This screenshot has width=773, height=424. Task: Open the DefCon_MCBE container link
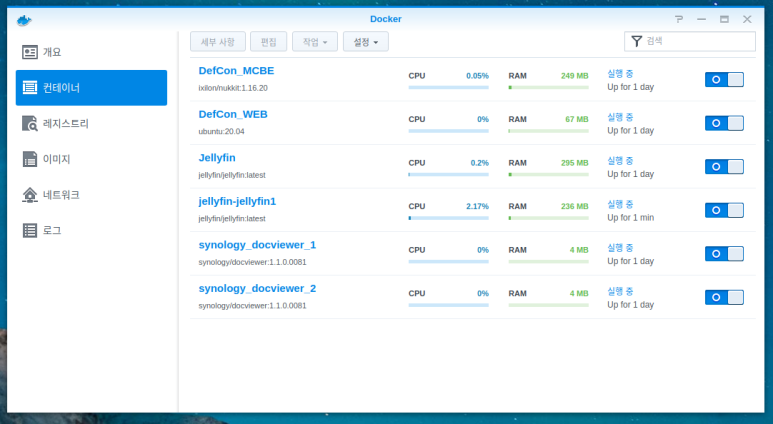236,71
